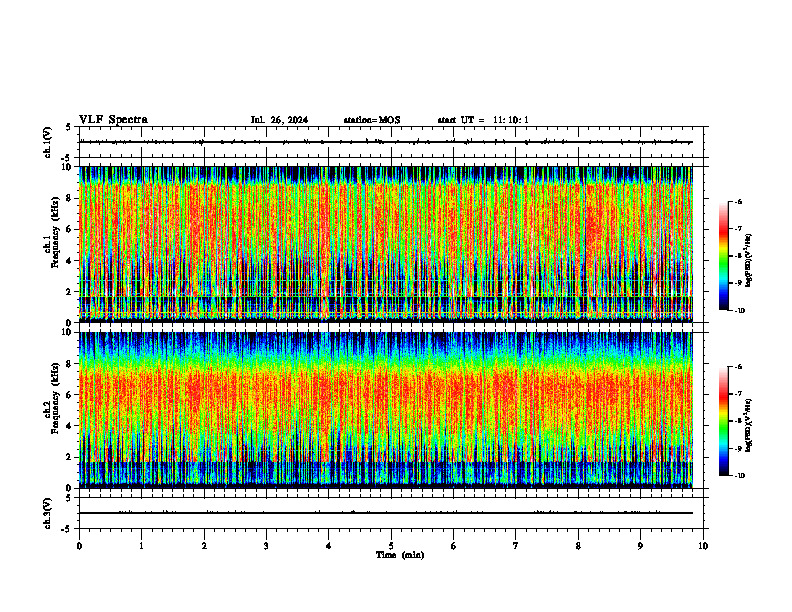The image size is (792, 612).
Task: Click time axis tick label "4"
Action: [x=329, y=546]
